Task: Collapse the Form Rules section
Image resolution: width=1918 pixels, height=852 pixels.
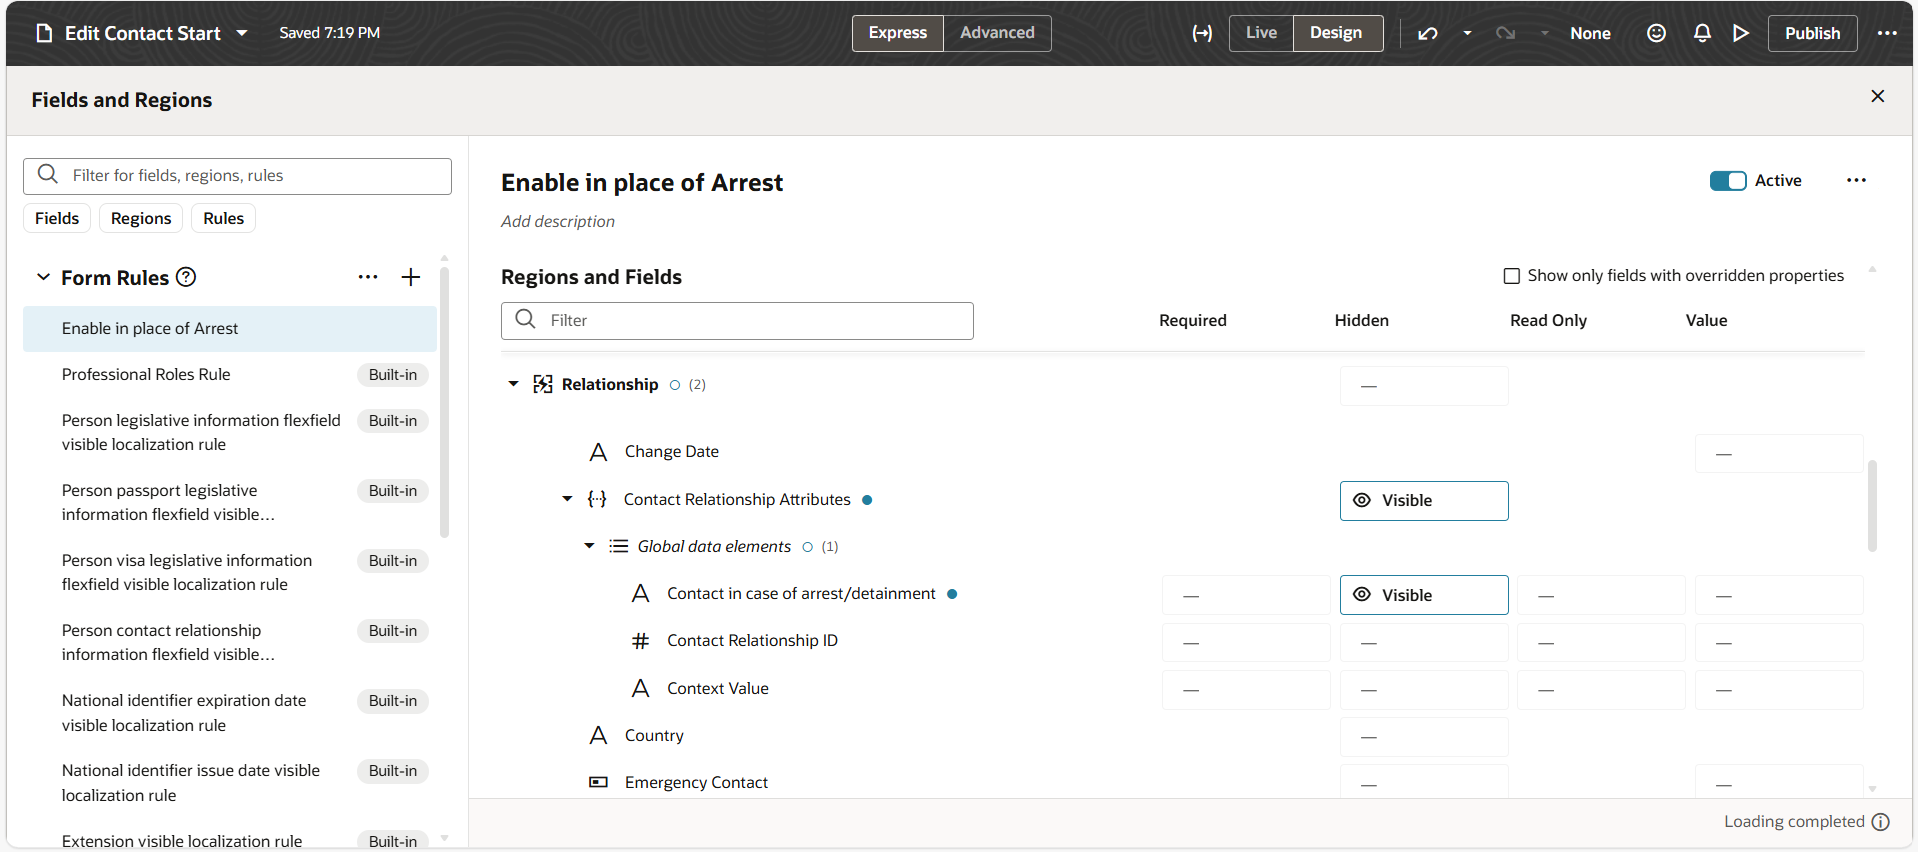Action: click(x=43, y=277)
